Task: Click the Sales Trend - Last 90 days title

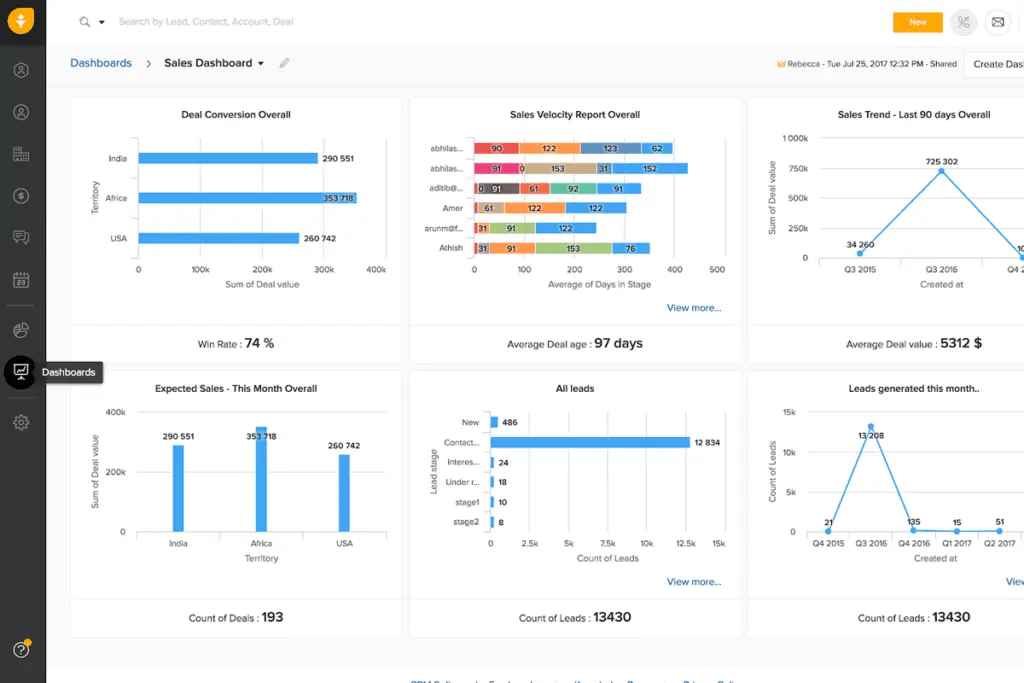Action: [x=914, y=114]
